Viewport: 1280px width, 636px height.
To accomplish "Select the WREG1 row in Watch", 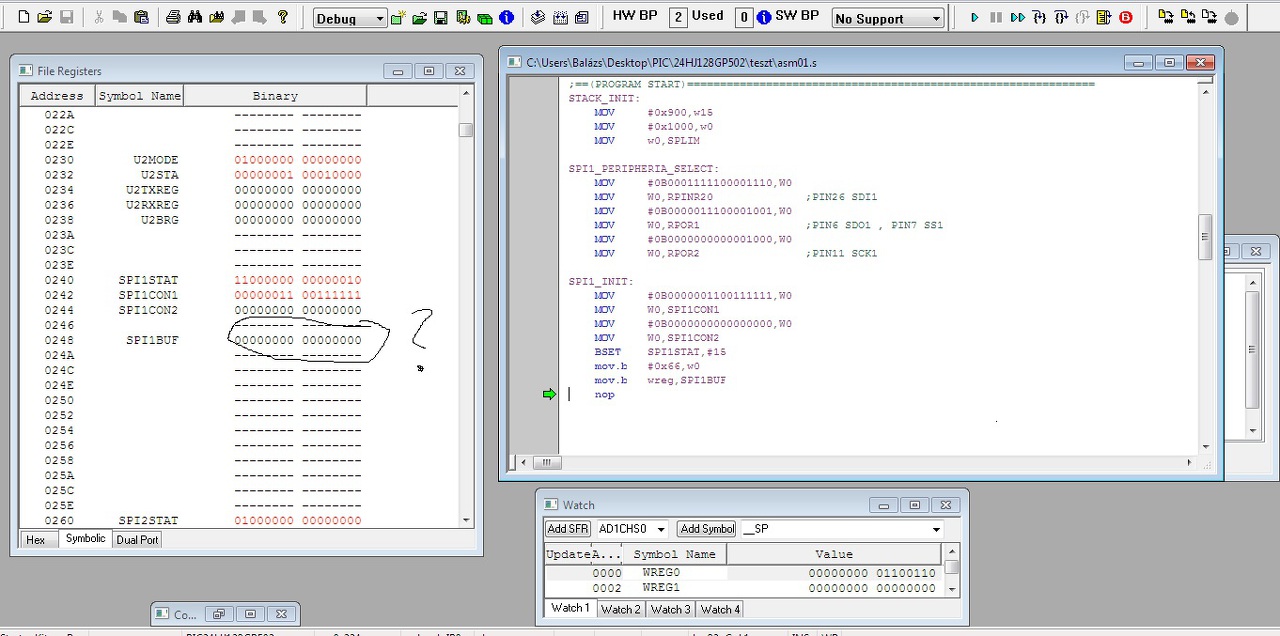I will coord(743,588).
